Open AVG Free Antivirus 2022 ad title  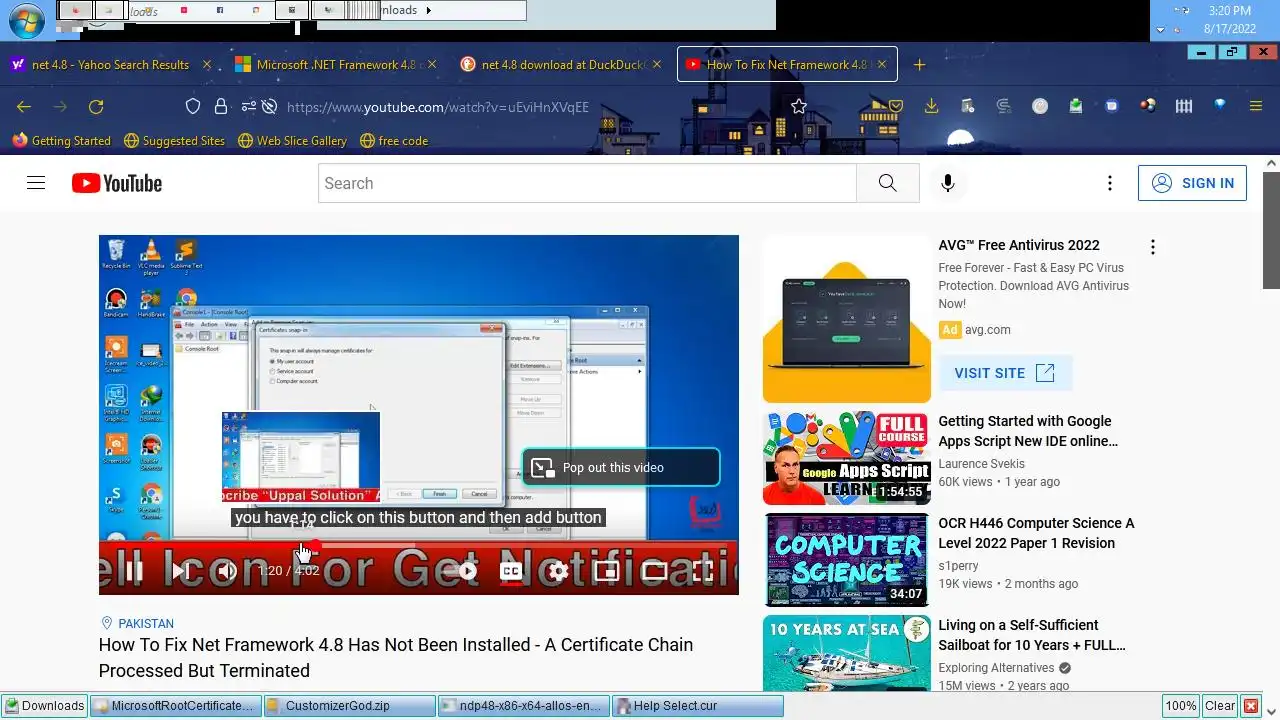1018,245
